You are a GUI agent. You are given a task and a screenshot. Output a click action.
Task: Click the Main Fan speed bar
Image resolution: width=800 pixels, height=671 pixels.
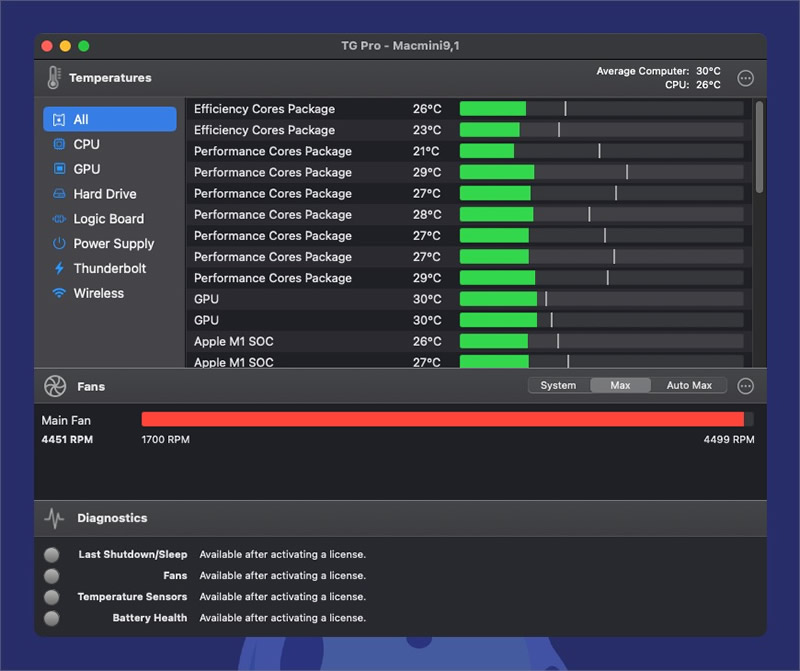tap(447, 419)
